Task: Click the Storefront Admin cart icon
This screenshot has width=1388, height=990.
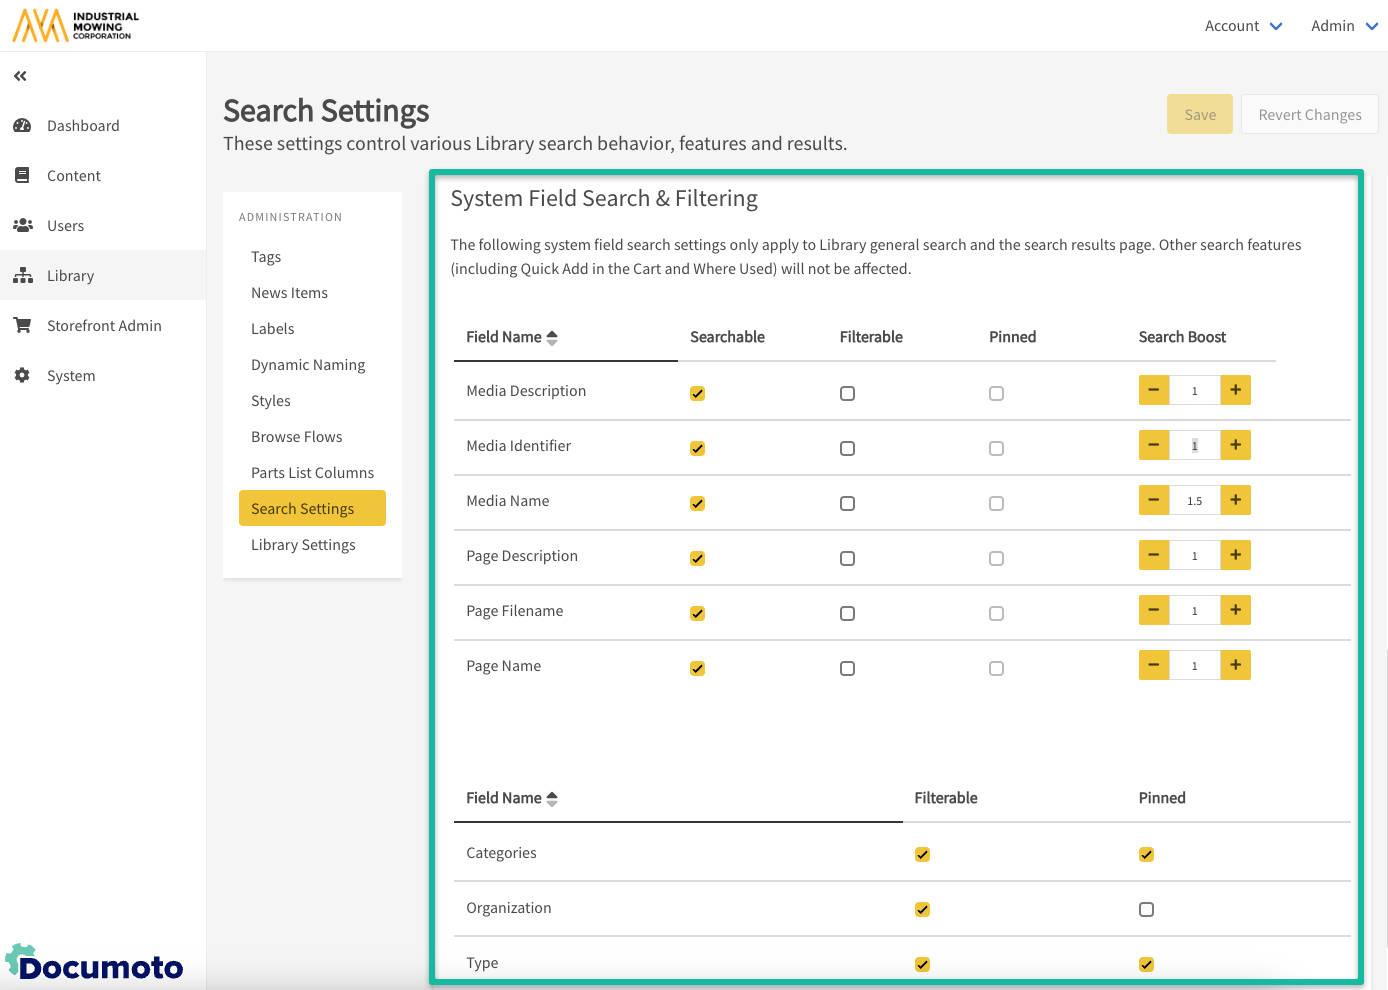Action: 22,326
